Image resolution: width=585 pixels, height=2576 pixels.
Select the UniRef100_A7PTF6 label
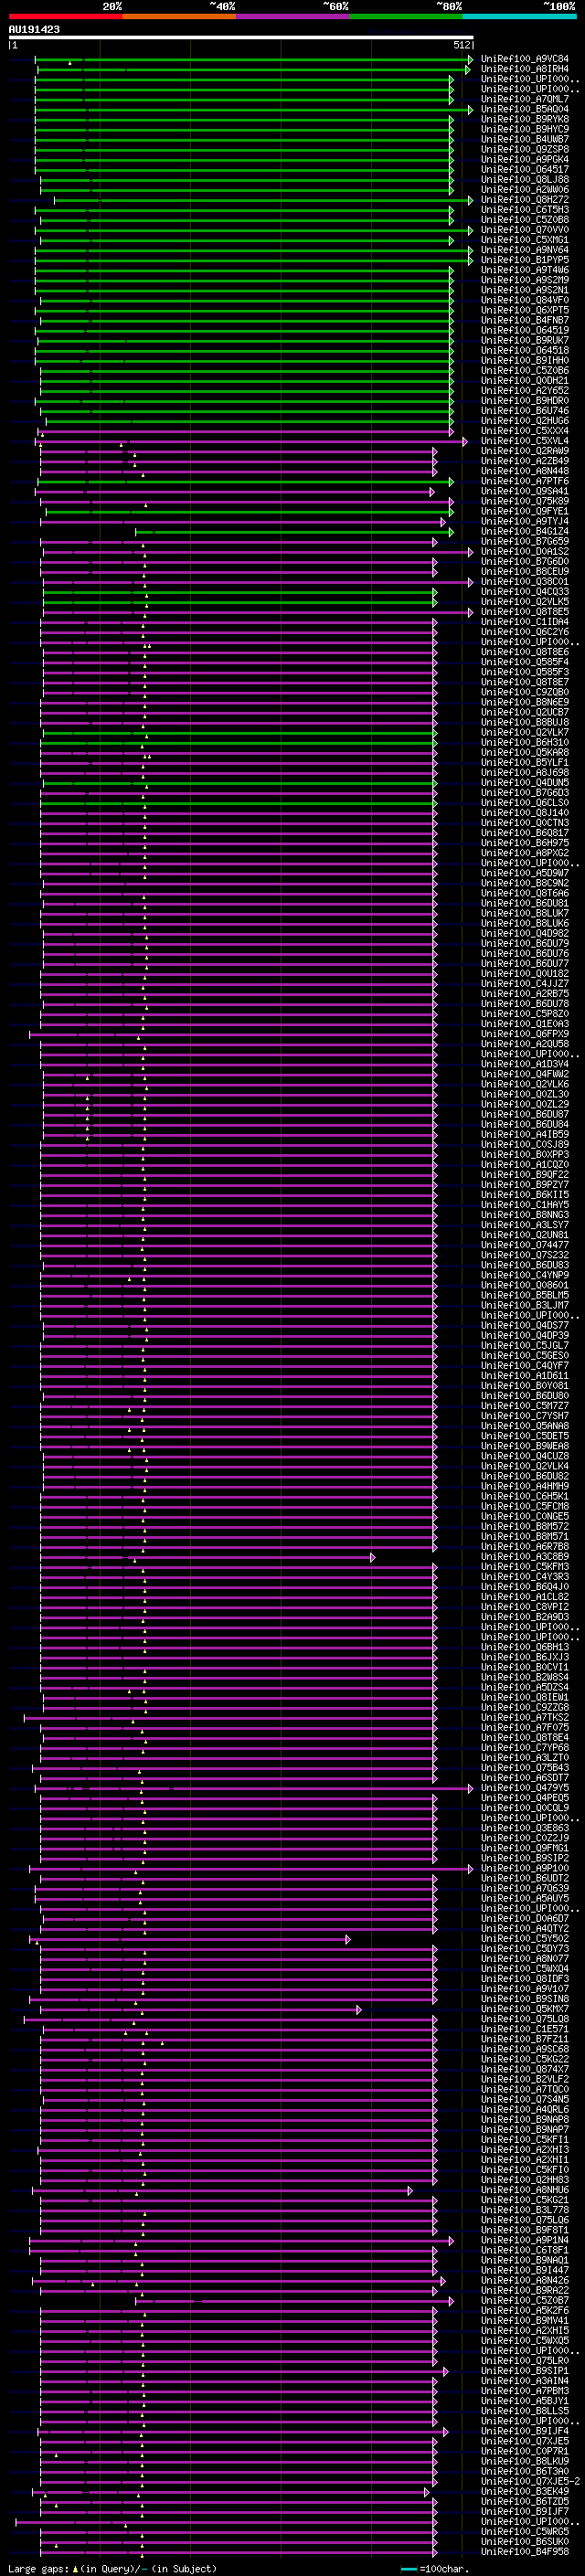[525, 481]
